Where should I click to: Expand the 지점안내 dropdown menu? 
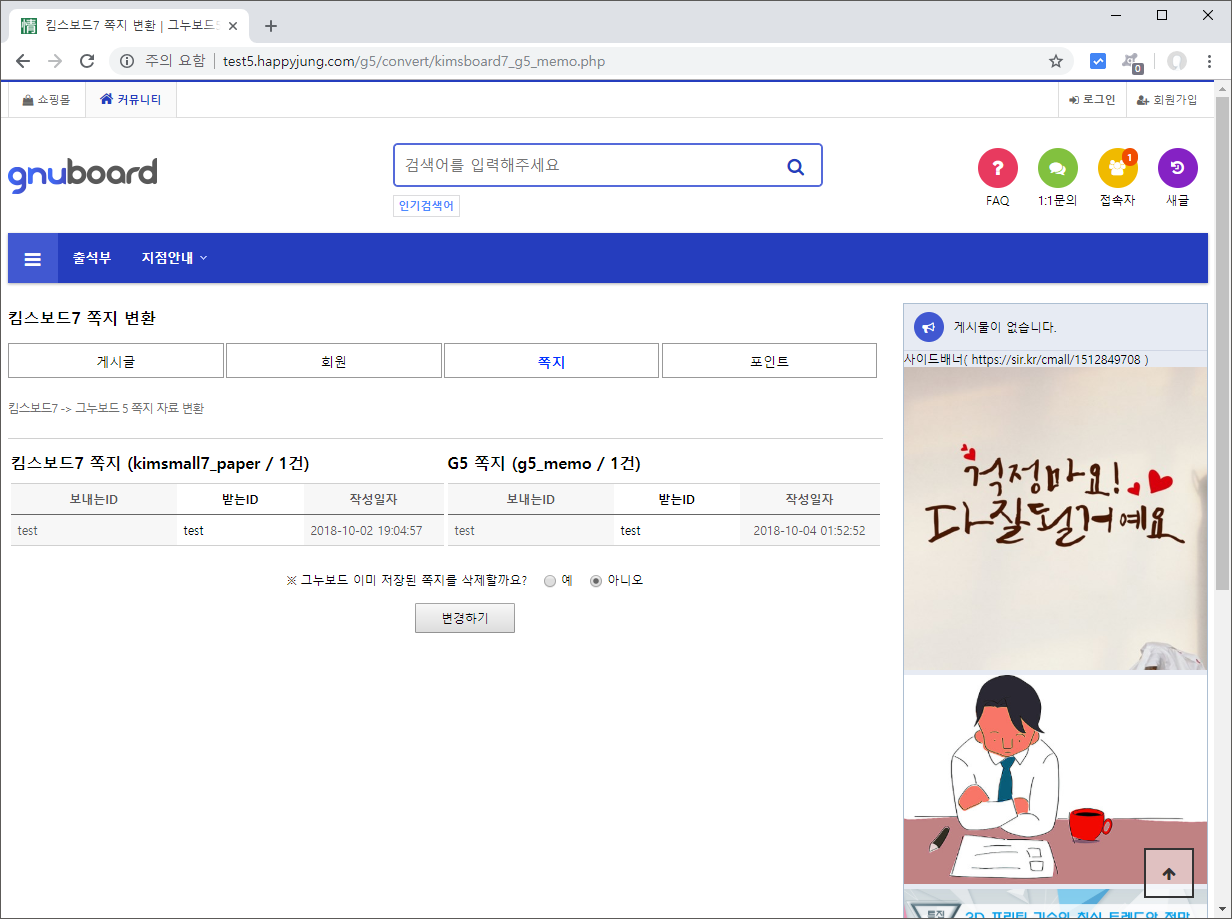pyautogui.click(x=174, y=258)
